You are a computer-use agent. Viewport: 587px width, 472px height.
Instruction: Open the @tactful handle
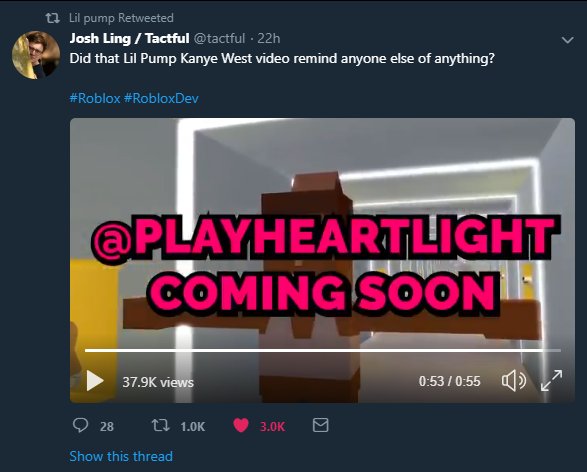pyautogui.click(x=219, y=38)
